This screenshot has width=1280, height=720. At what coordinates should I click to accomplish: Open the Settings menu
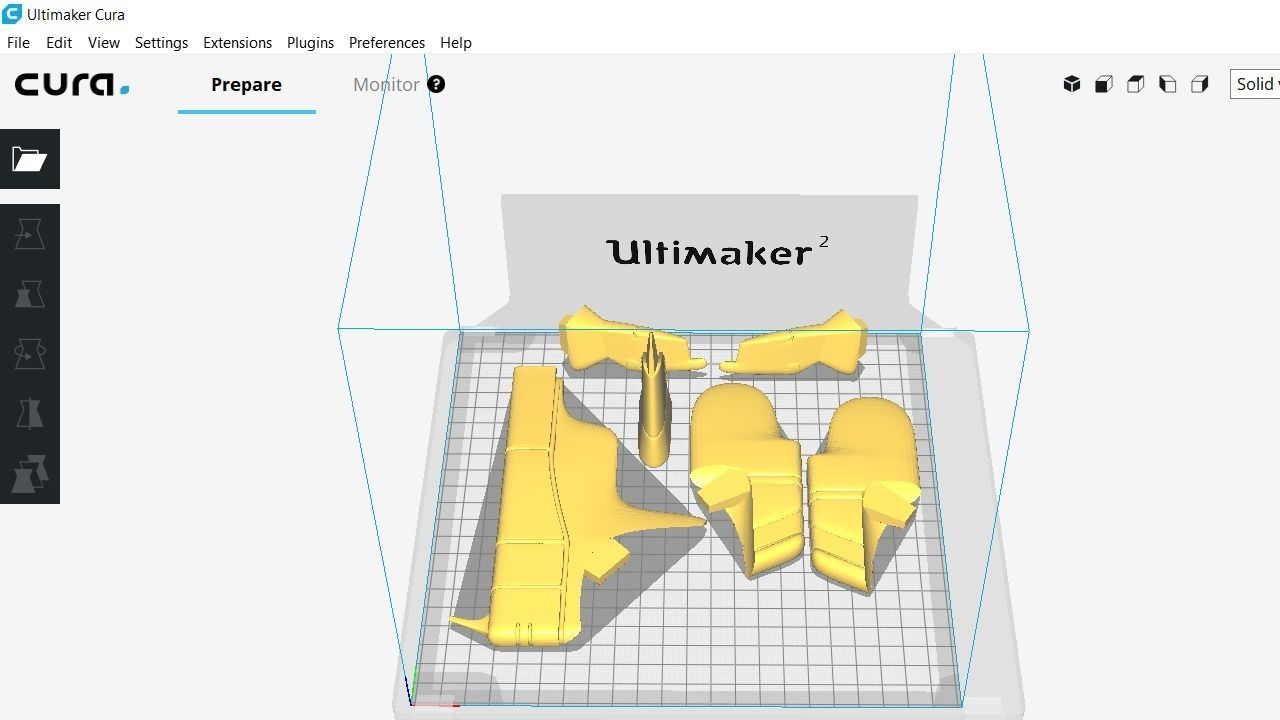(161, 43)
